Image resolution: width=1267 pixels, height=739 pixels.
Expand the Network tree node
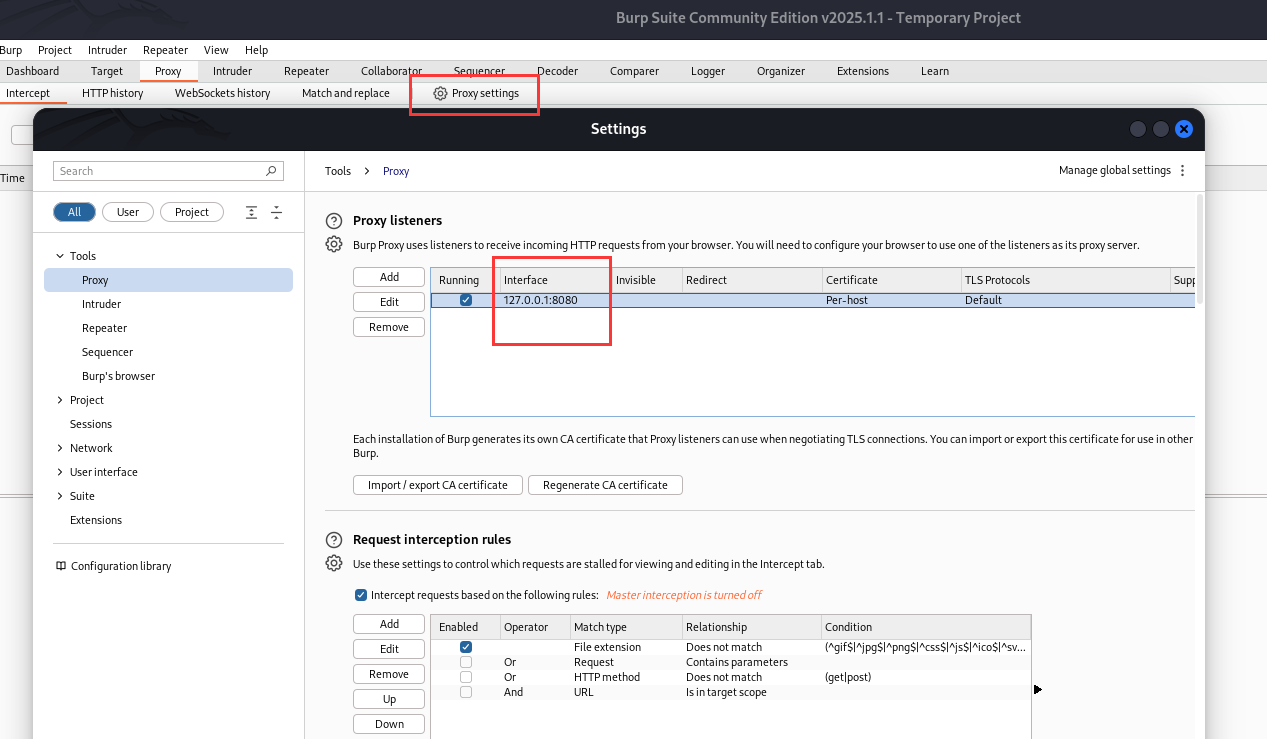point(60,448)
